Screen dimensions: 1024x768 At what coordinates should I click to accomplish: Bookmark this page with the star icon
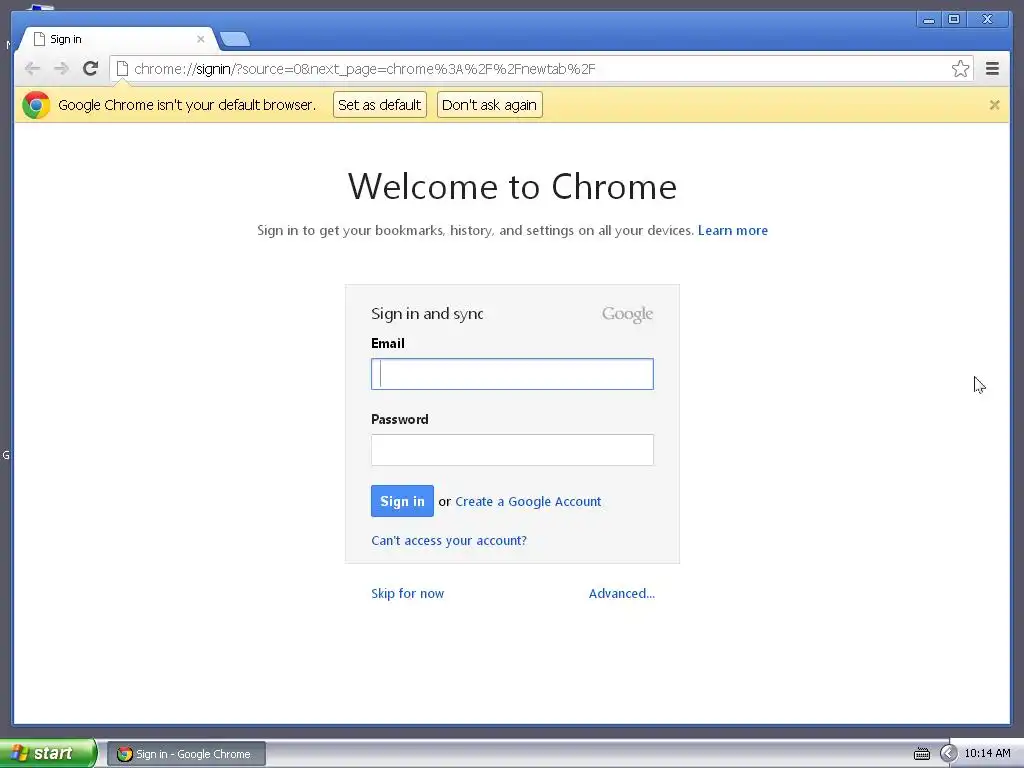(960, 69)
